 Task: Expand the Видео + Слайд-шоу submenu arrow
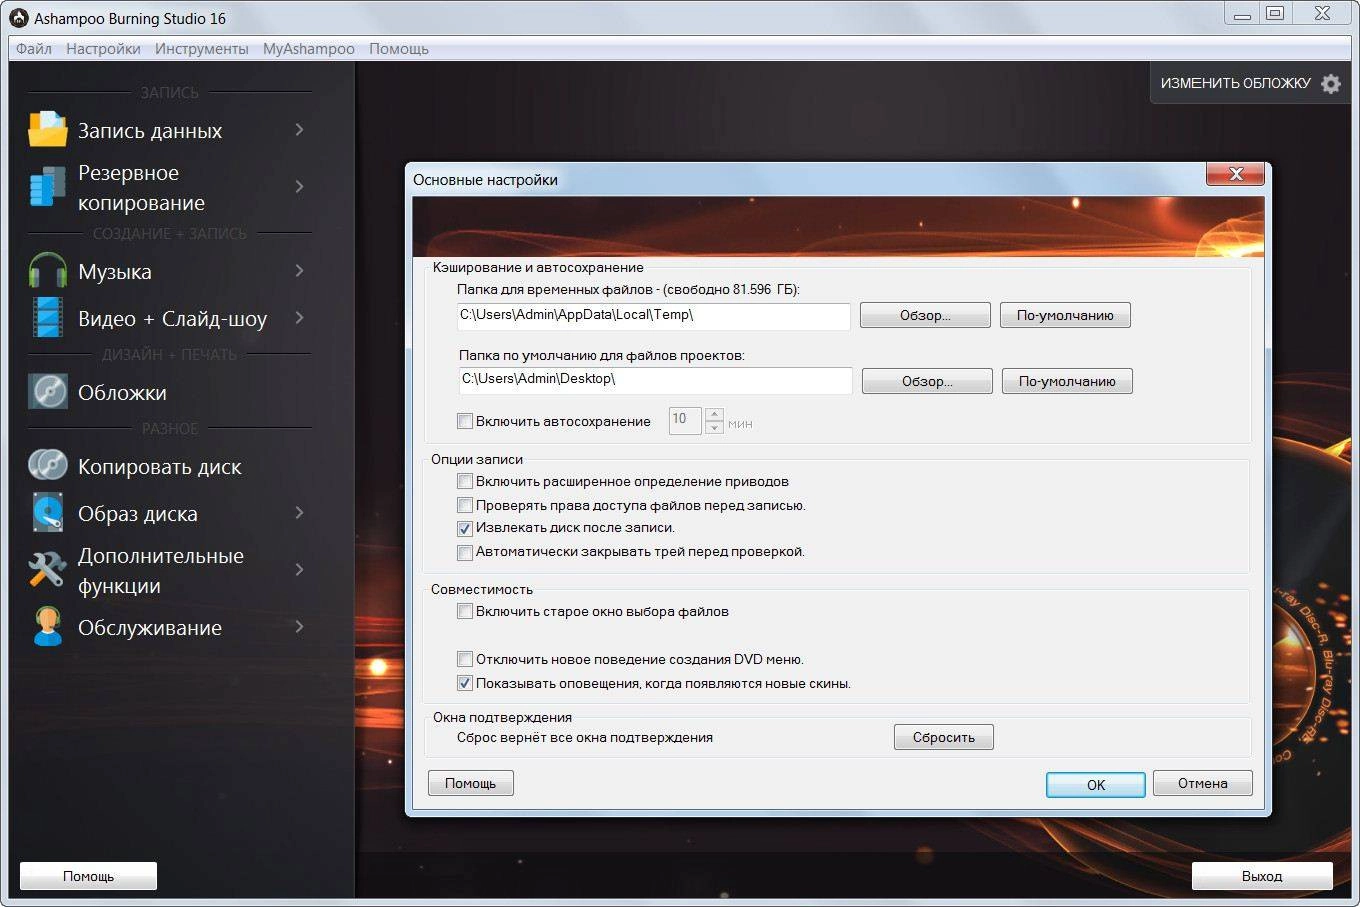pos(299,318)
